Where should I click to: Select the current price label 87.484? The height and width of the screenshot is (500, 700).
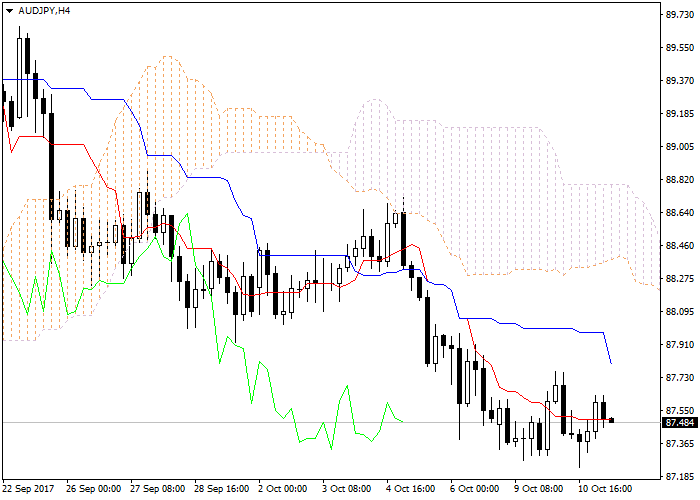(x=679, y=422)
